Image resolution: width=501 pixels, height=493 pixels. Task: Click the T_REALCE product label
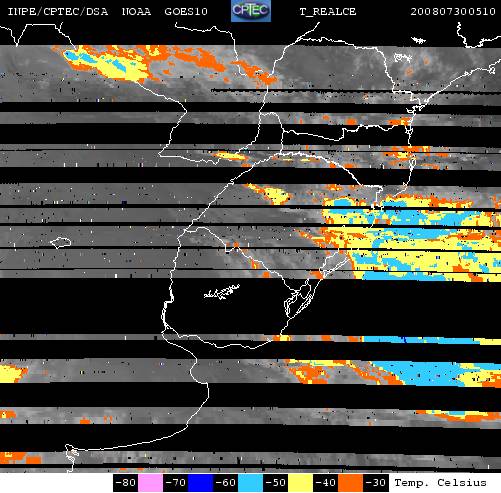click(328, 12)
